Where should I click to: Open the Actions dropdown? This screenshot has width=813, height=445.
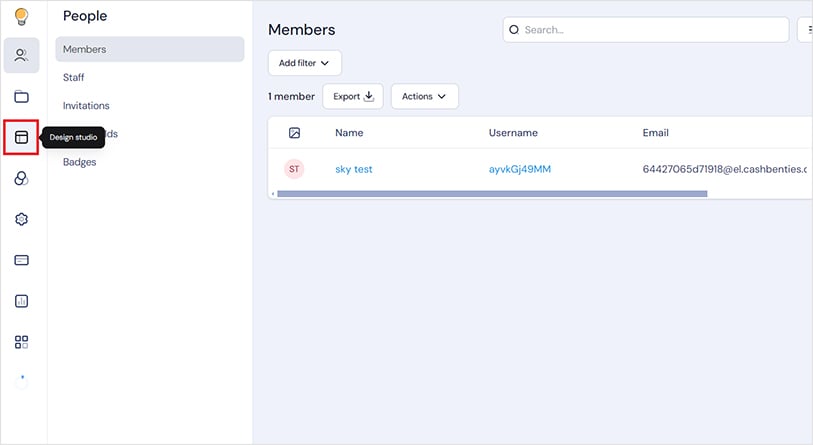click(x=425, y=96)
